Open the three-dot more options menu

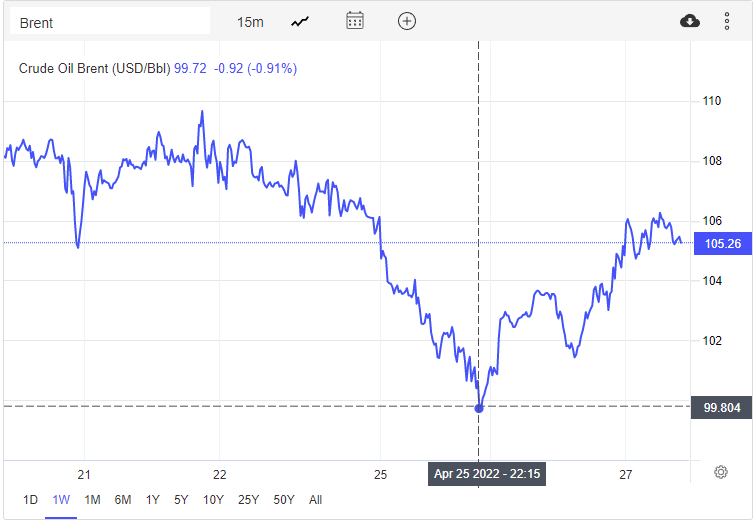[x=727, y=21]
